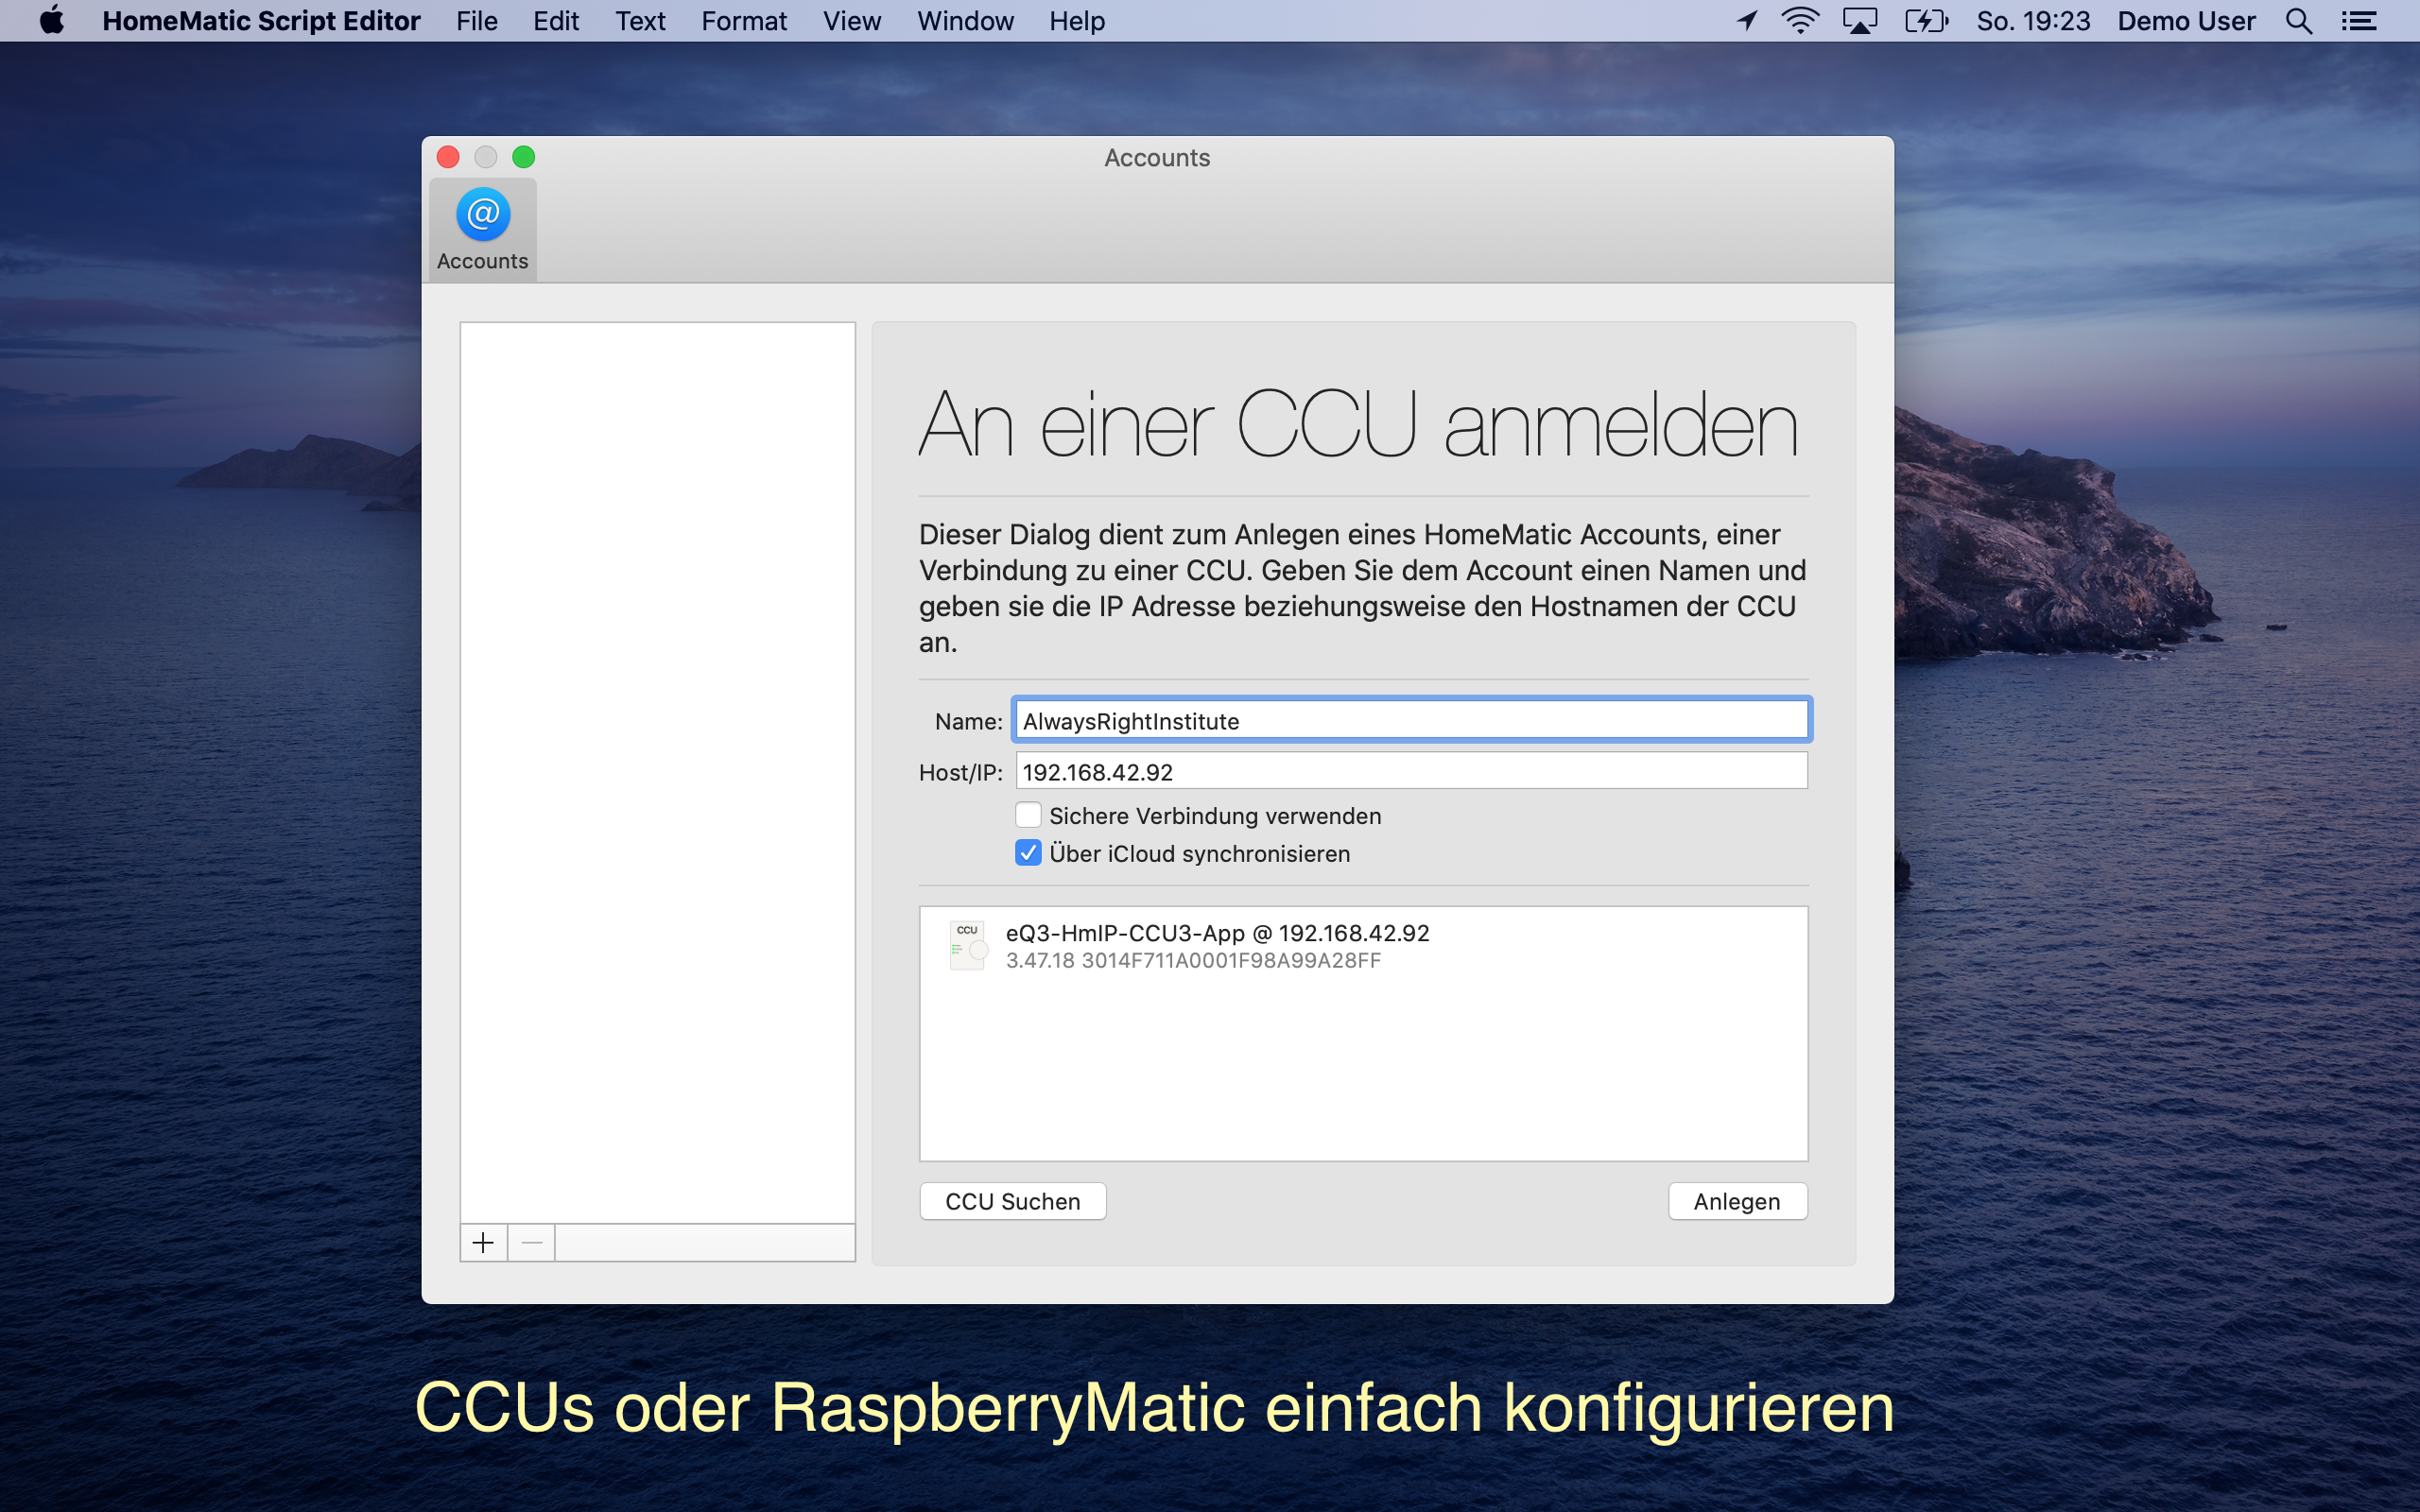Enable Sichere Verbindung verwenden checkbox
Screen dimensions: 2420x1512
pyautogui.click(x=1028, y=815)
